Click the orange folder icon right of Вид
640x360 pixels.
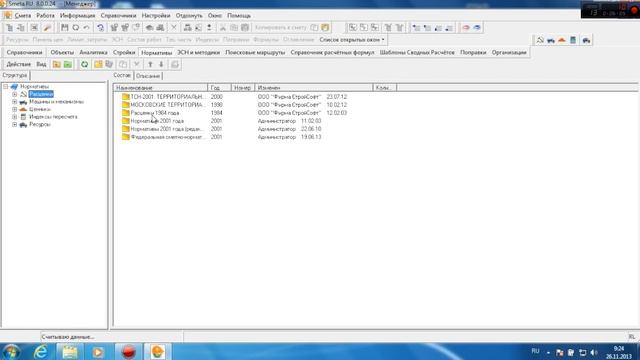[56, 64]
